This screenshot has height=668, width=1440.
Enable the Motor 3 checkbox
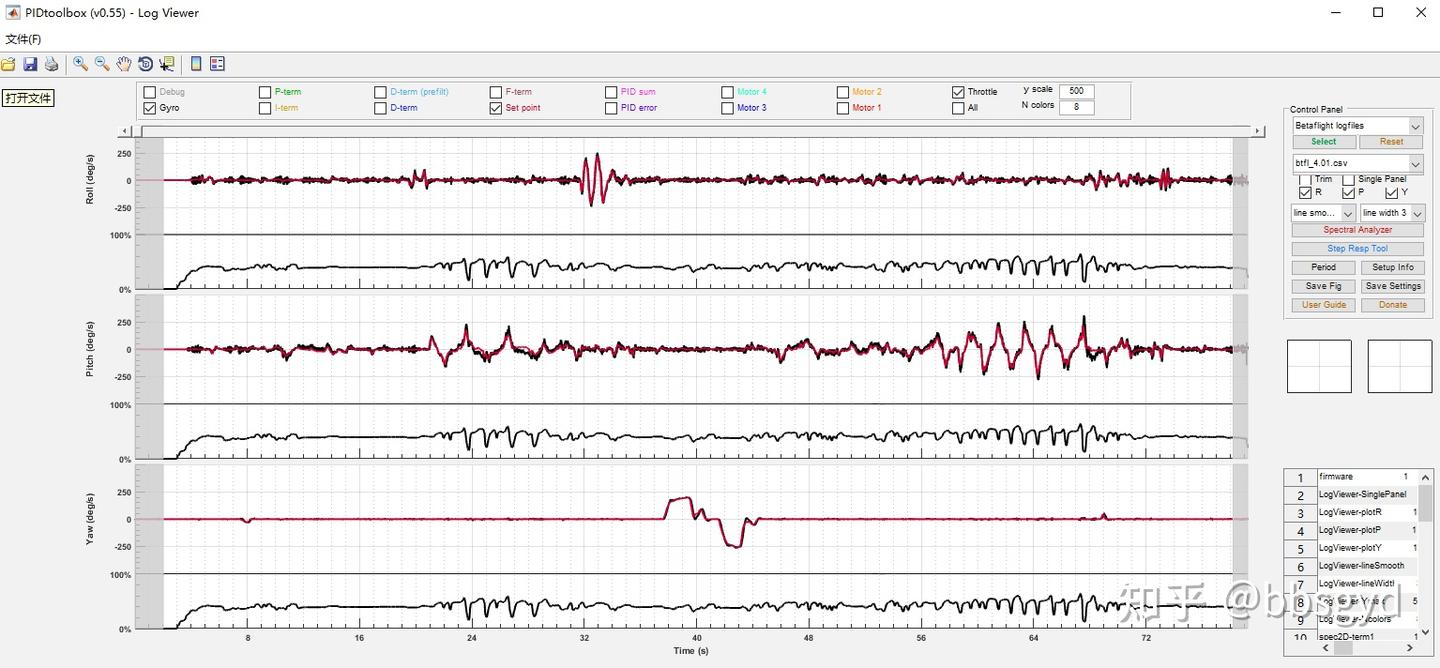tap(727, 108)
